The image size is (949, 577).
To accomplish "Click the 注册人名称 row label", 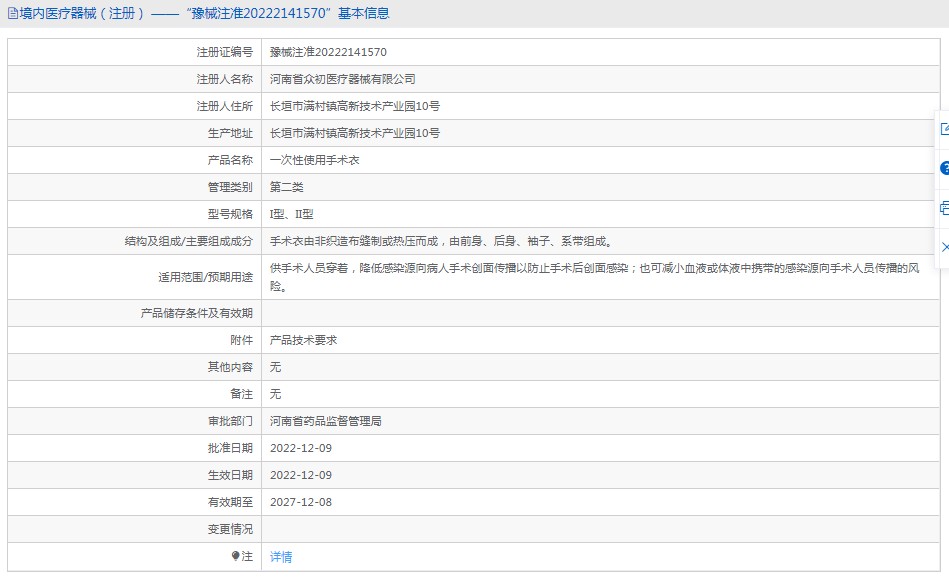I will click(x=225, y=79).
